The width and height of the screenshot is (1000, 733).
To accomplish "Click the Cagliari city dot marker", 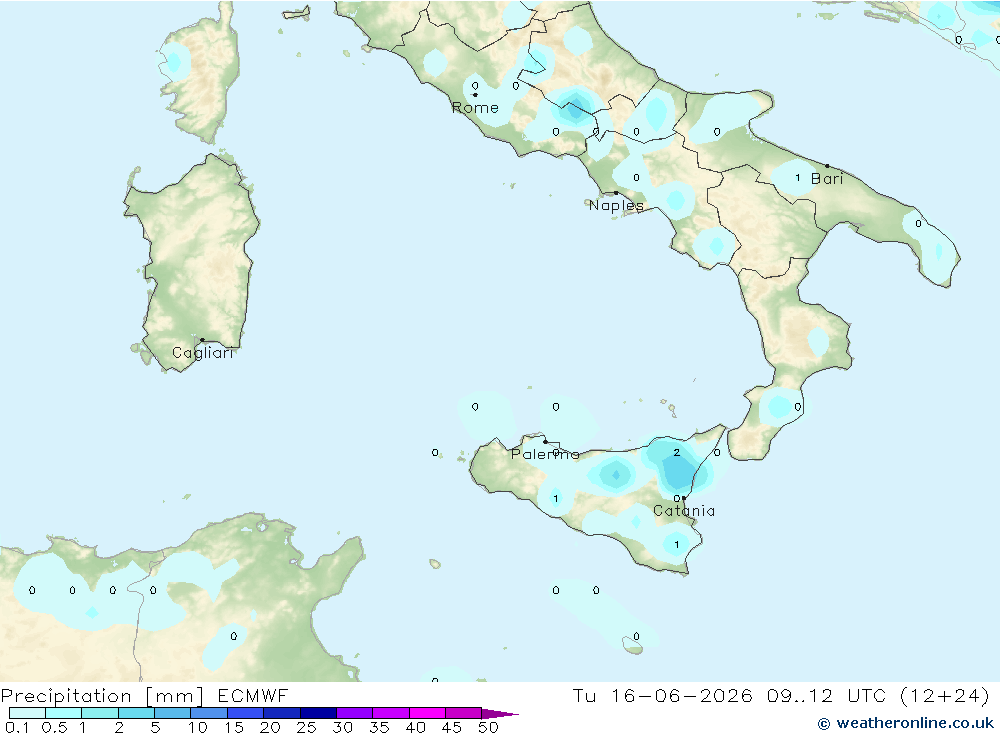I will tap(202, 340).
